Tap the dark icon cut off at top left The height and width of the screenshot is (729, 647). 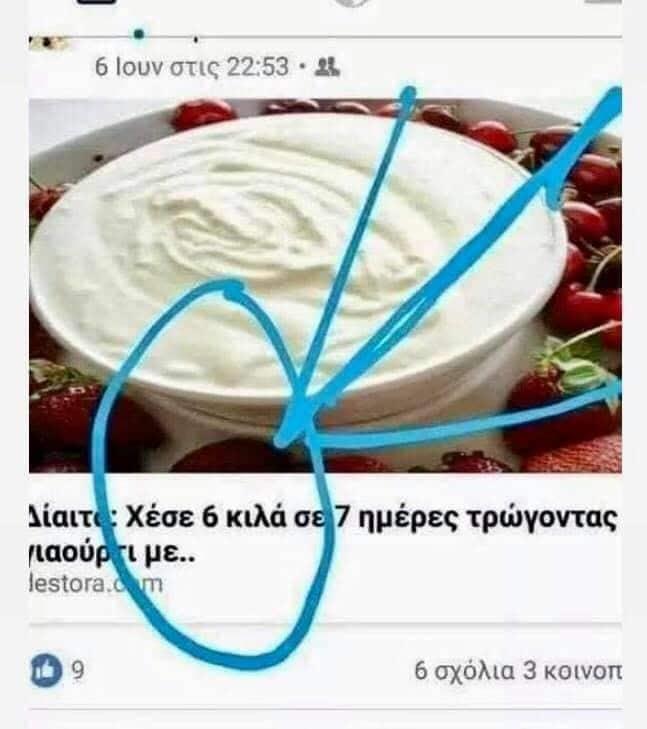pos(96,2)
